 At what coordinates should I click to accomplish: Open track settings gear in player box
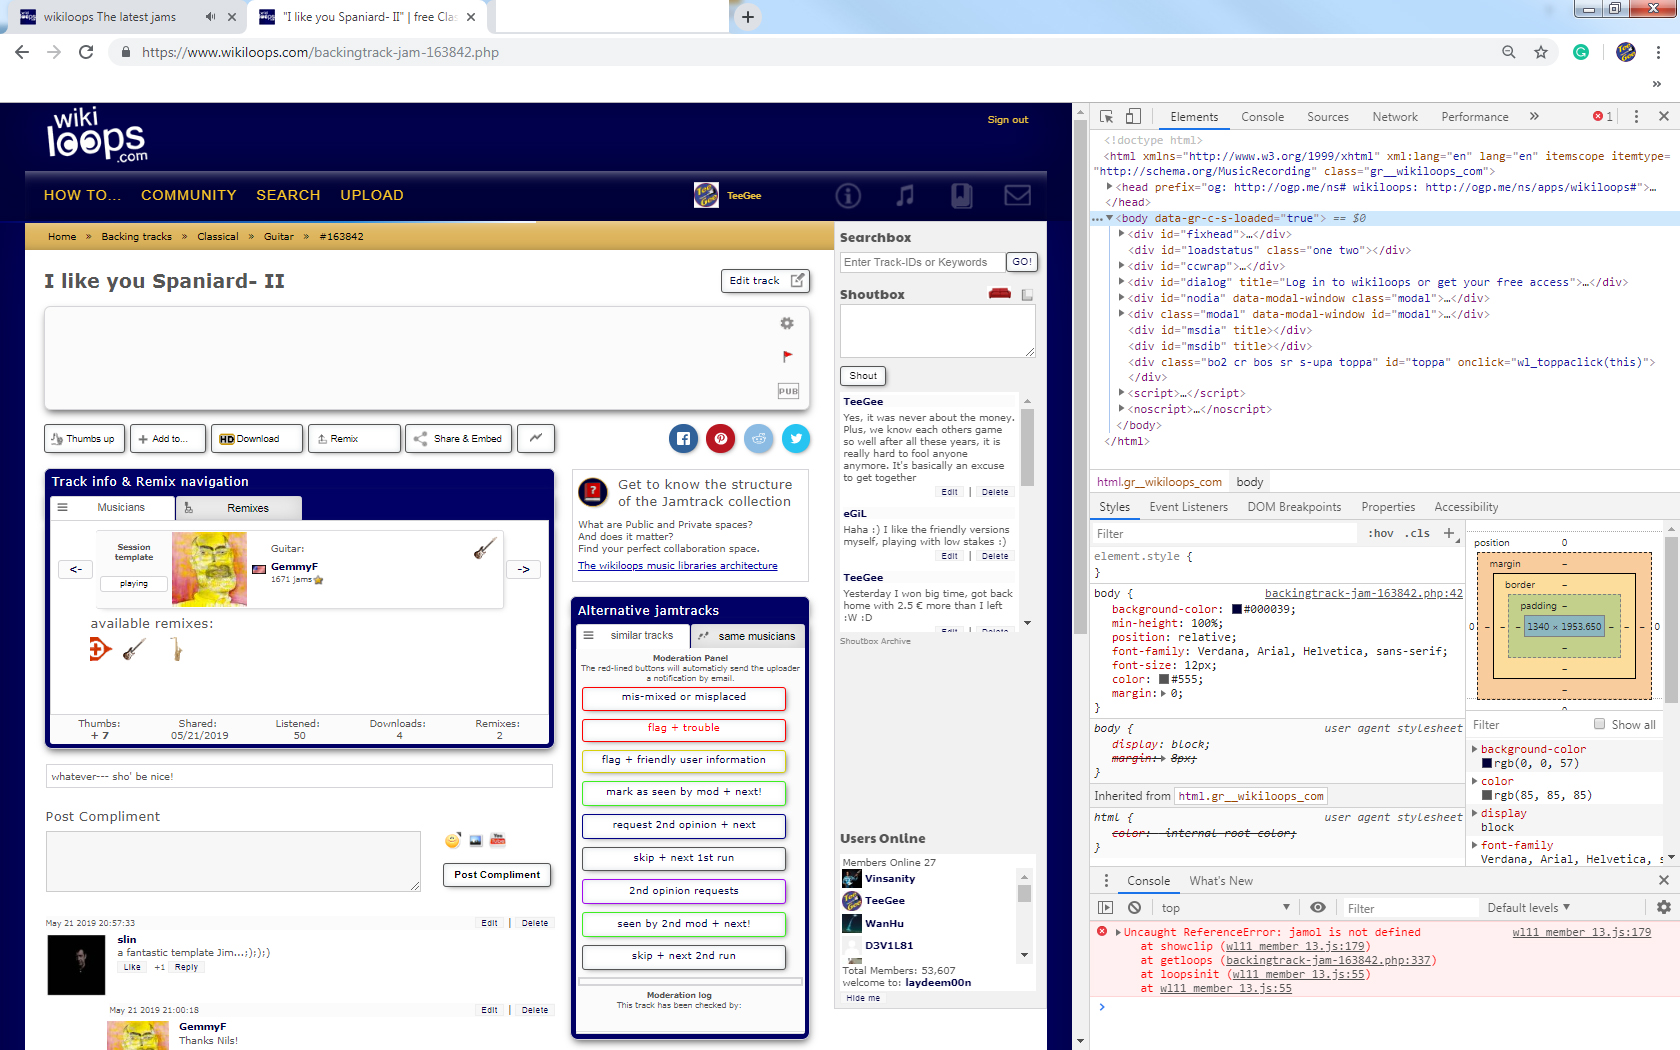[787, 323]
